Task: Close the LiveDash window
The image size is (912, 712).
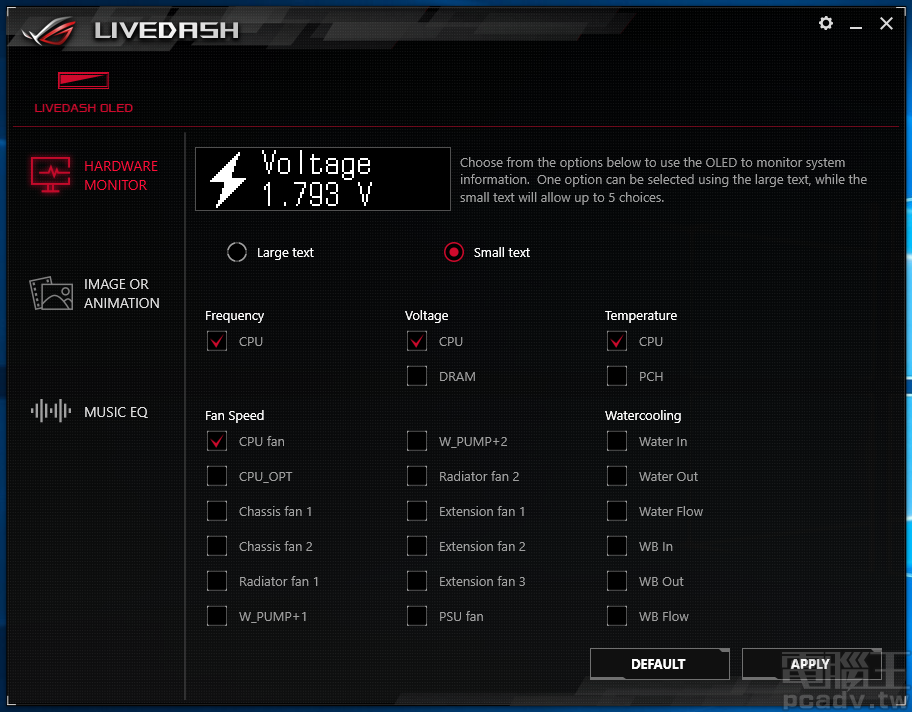Action: click(x=886, y=24)
